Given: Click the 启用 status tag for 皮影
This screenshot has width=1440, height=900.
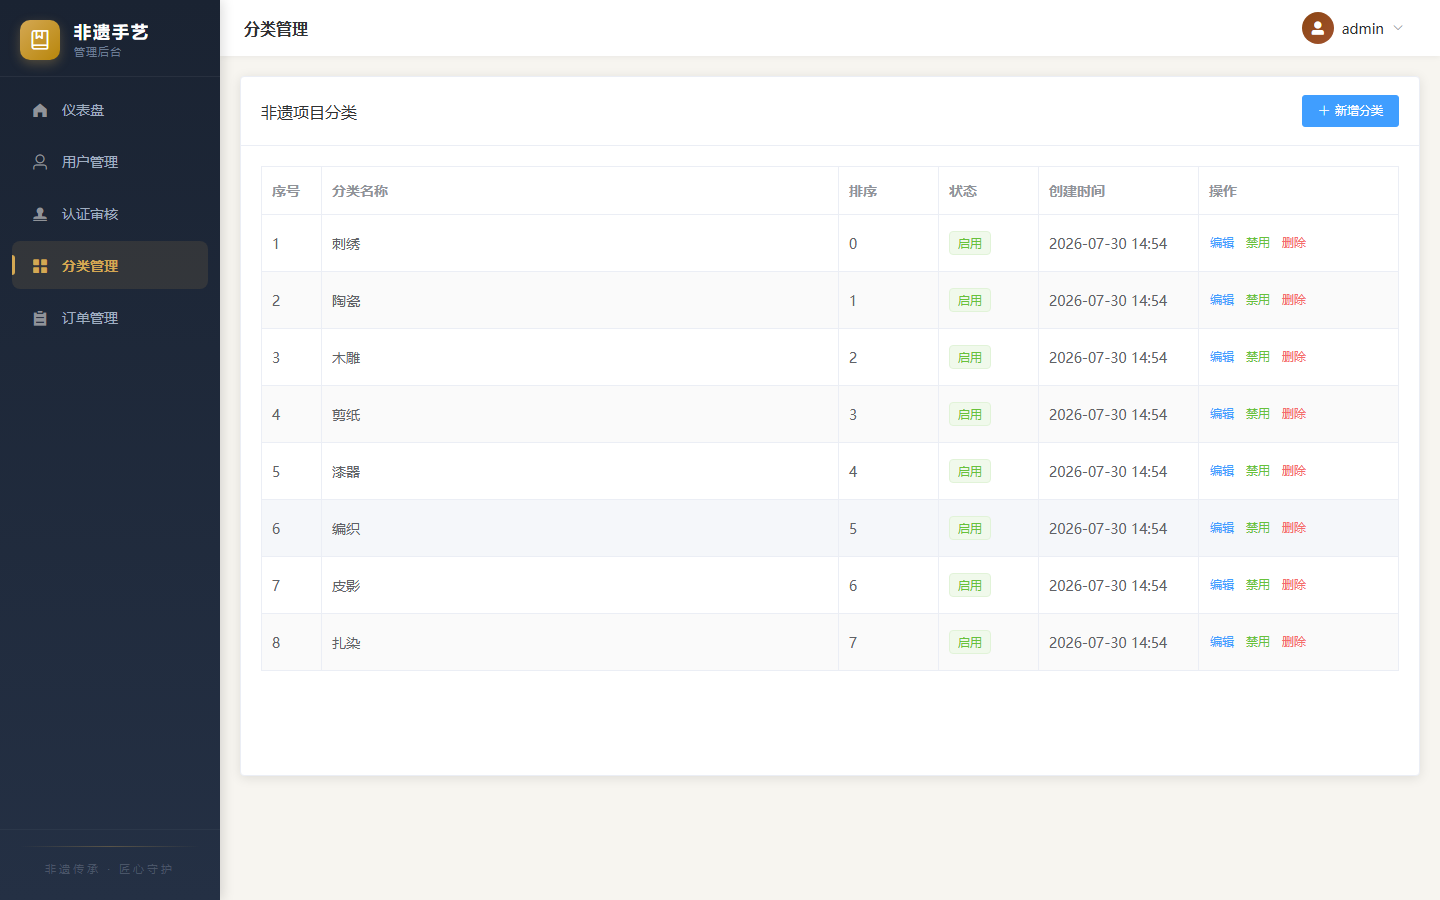Looking at the screenshot, I should 970,585.
